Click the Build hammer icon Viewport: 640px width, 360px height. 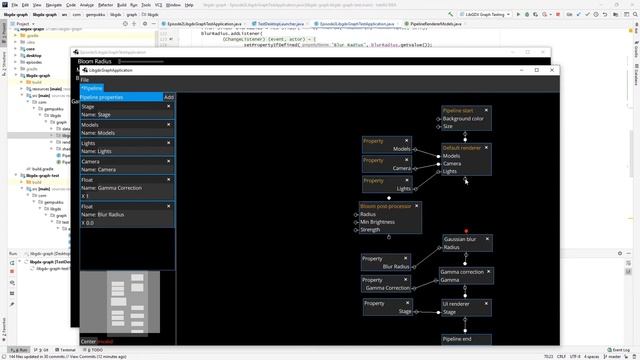[x=451, y=14]
